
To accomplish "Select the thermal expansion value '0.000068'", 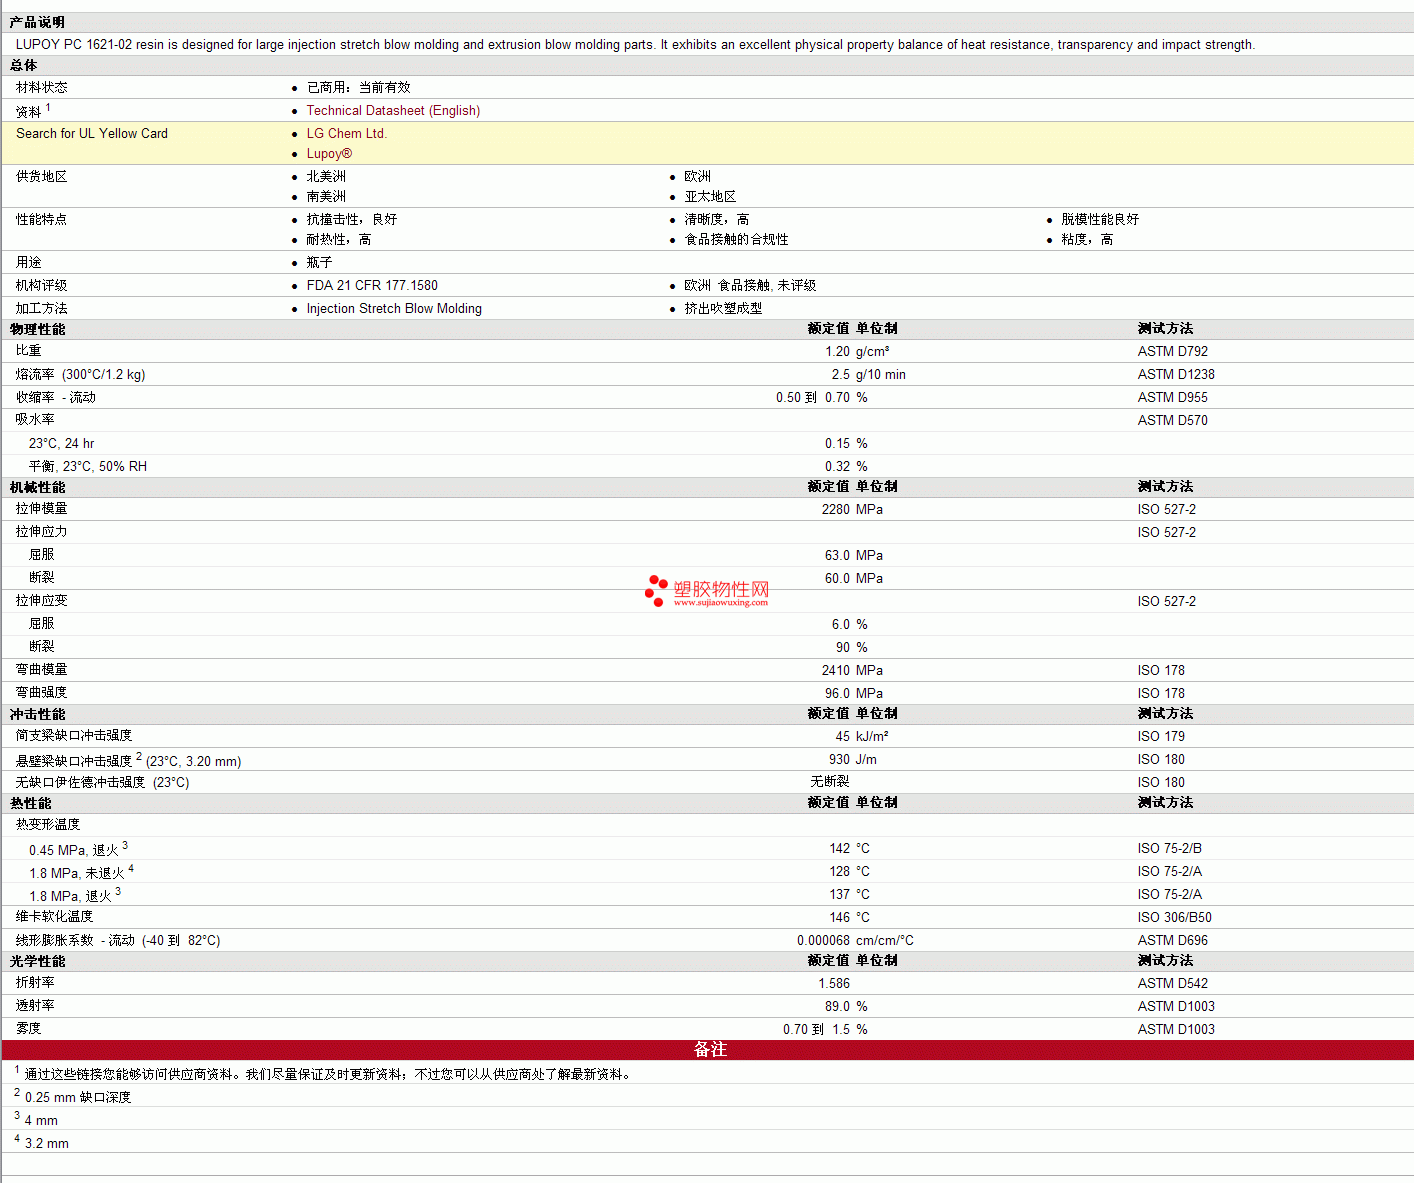I will point(823,941).
